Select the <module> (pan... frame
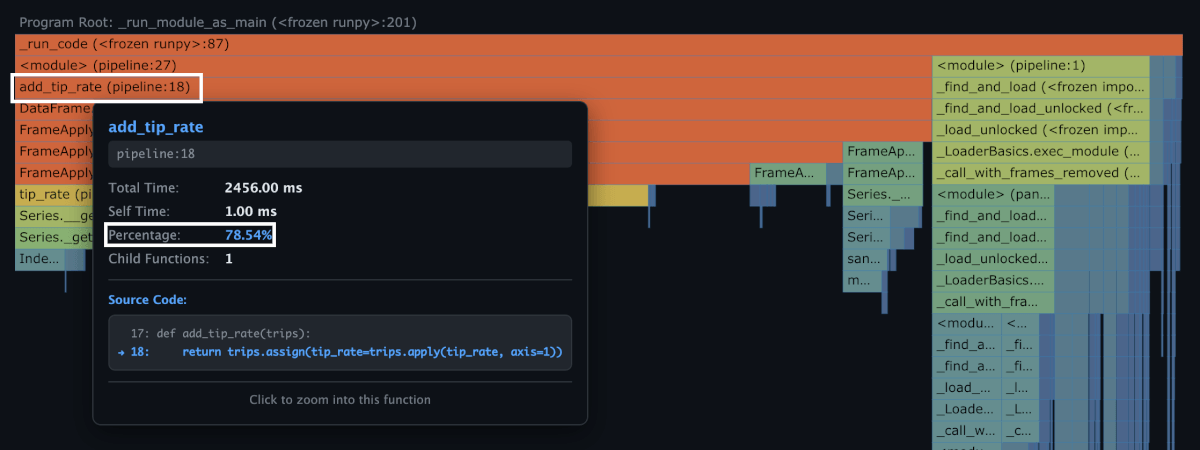 click(993, 195)
